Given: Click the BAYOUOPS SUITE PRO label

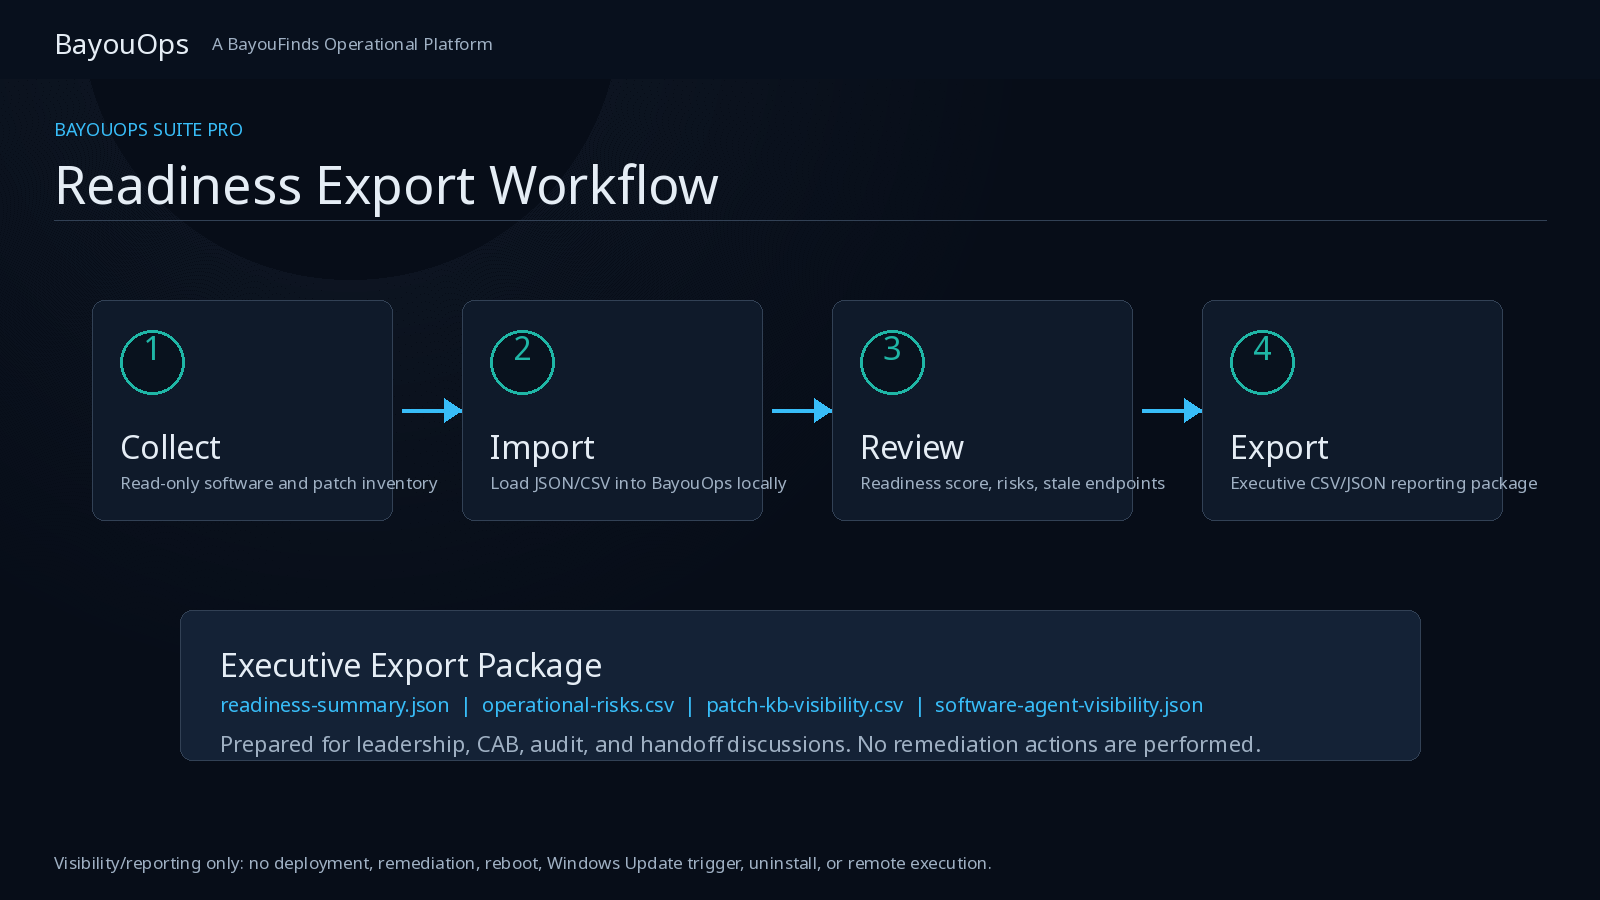Looking at the screenshot, I should click(149, 130).
